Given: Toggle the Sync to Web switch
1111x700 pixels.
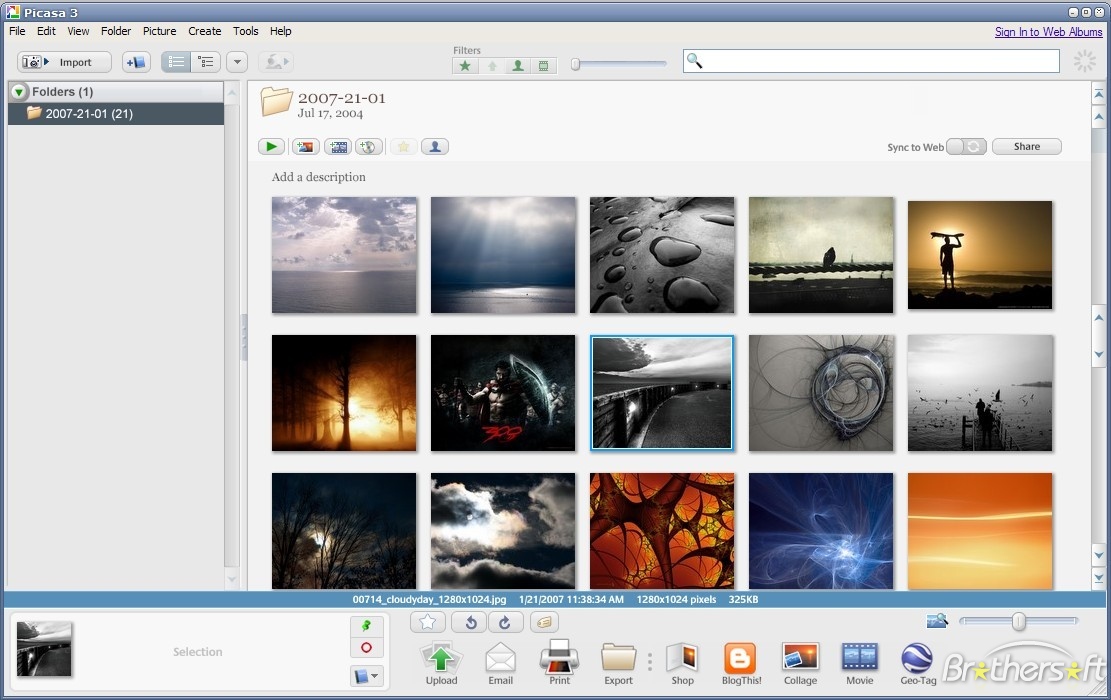Looking at the screenshot, I should pyautogui.click(x=966, y=147).
